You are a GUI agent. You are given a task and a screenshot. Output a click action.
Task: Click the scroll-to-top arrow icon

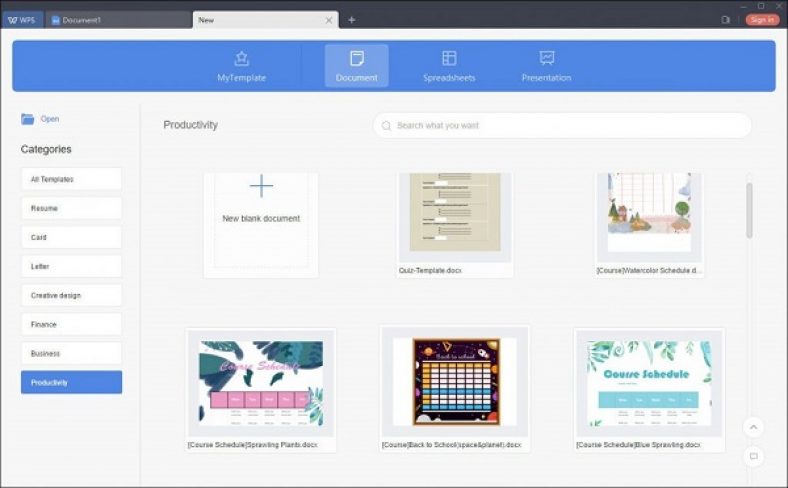(x=753, y=427)
